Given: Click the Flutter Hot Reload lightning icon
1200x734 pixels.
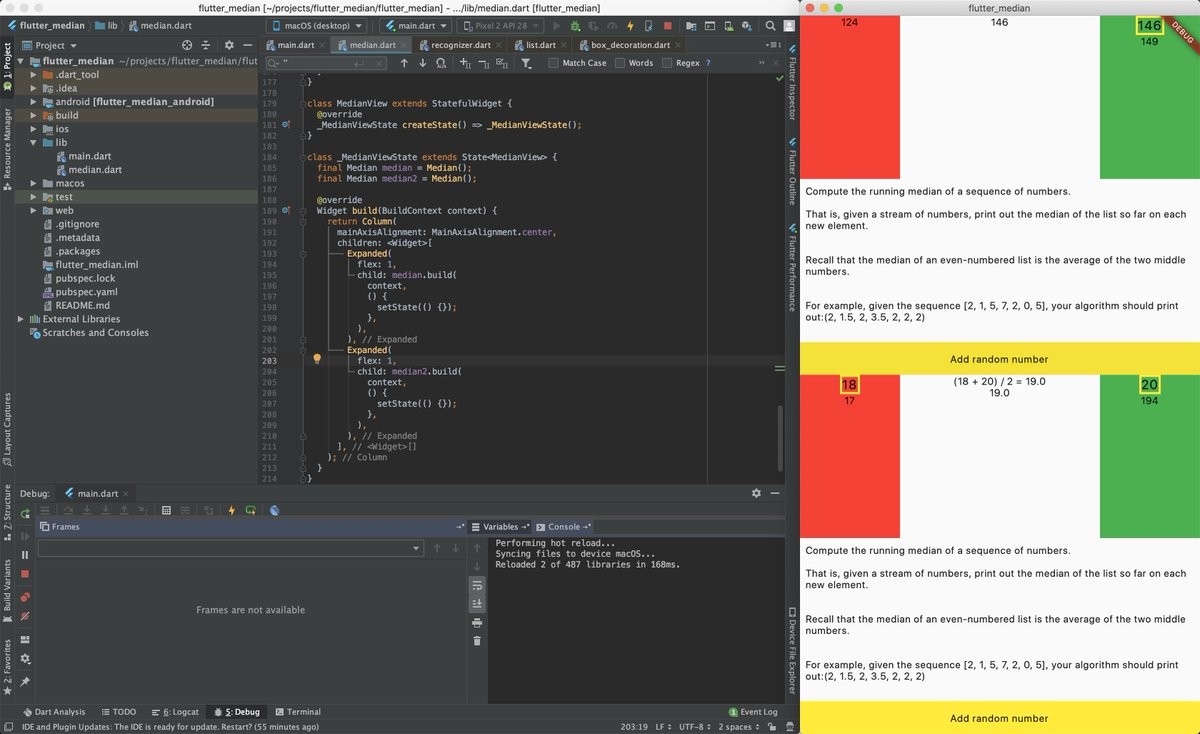Looking at the screenshot, I should (x=629, y=25).
